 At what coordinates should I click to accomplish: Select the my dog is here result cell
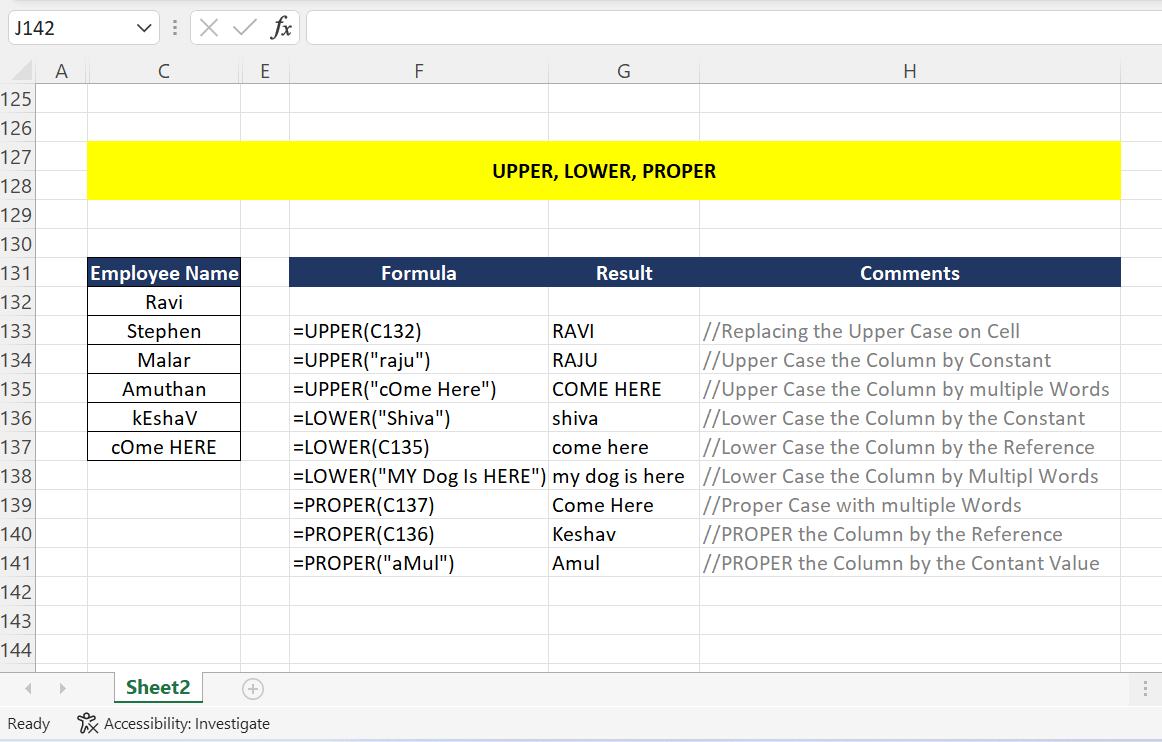click(624, 476)
